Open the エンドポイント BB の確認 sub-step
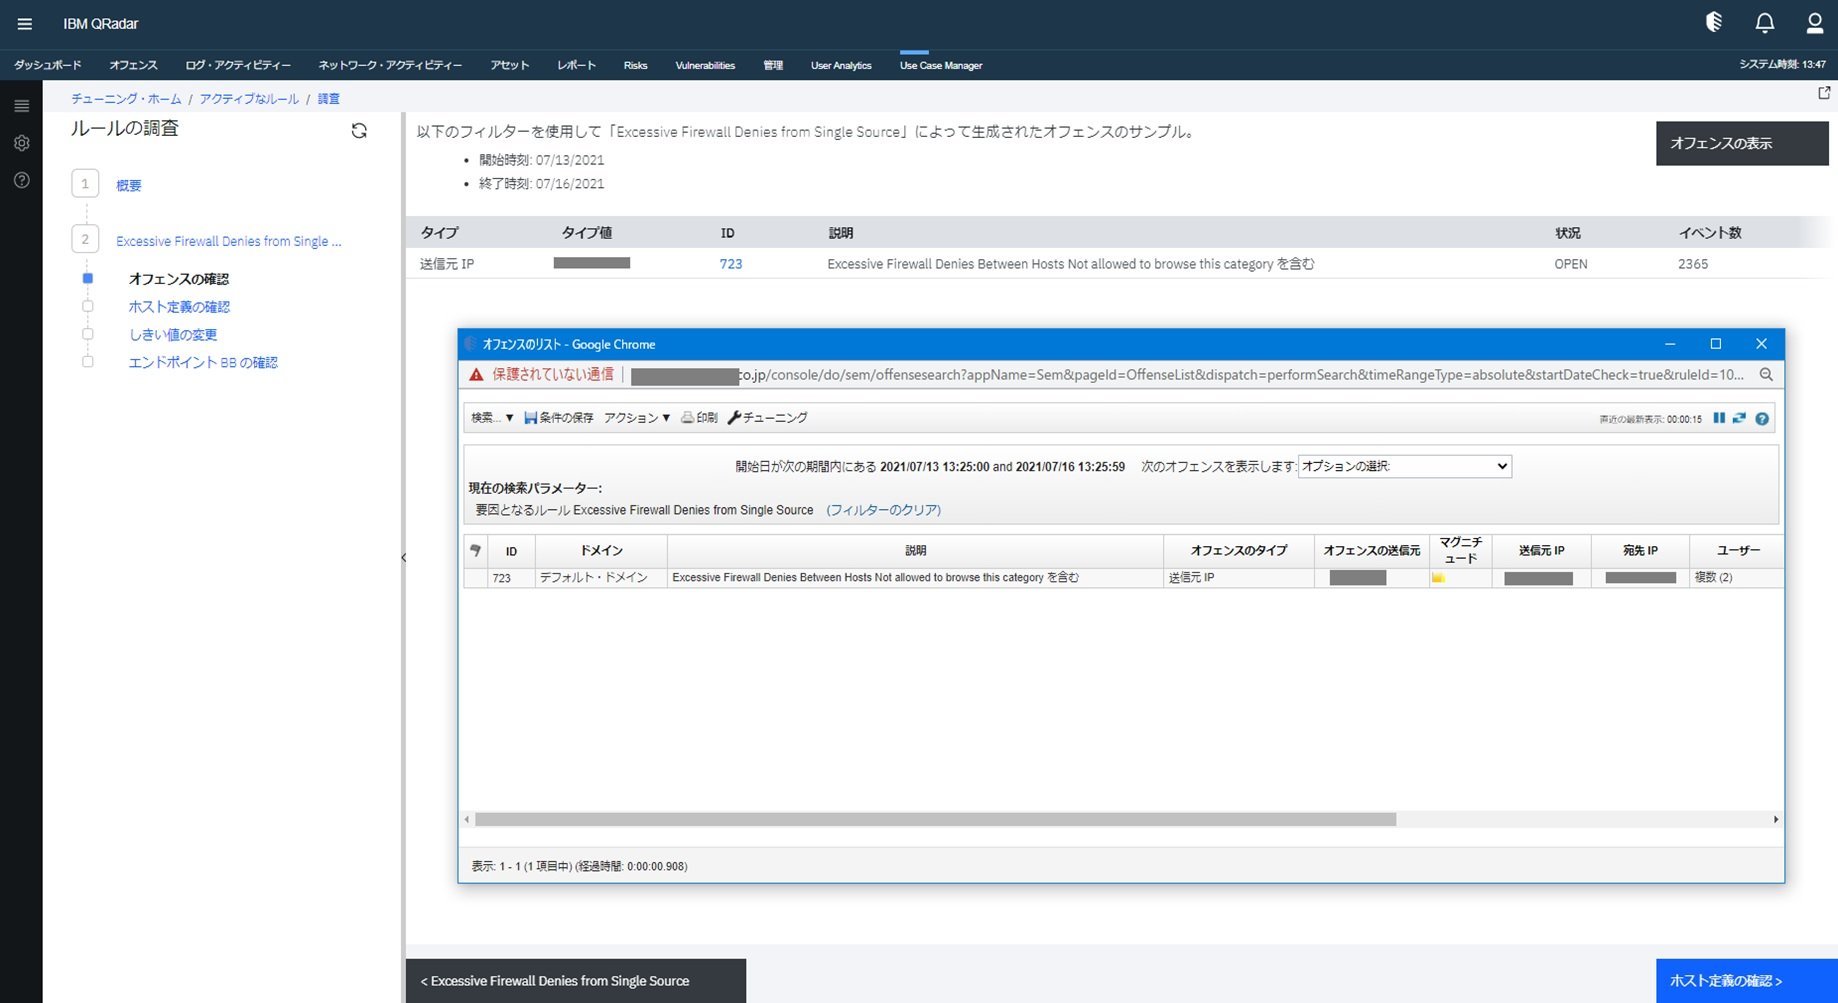The image size is (1838, 1003). [203, 363]
